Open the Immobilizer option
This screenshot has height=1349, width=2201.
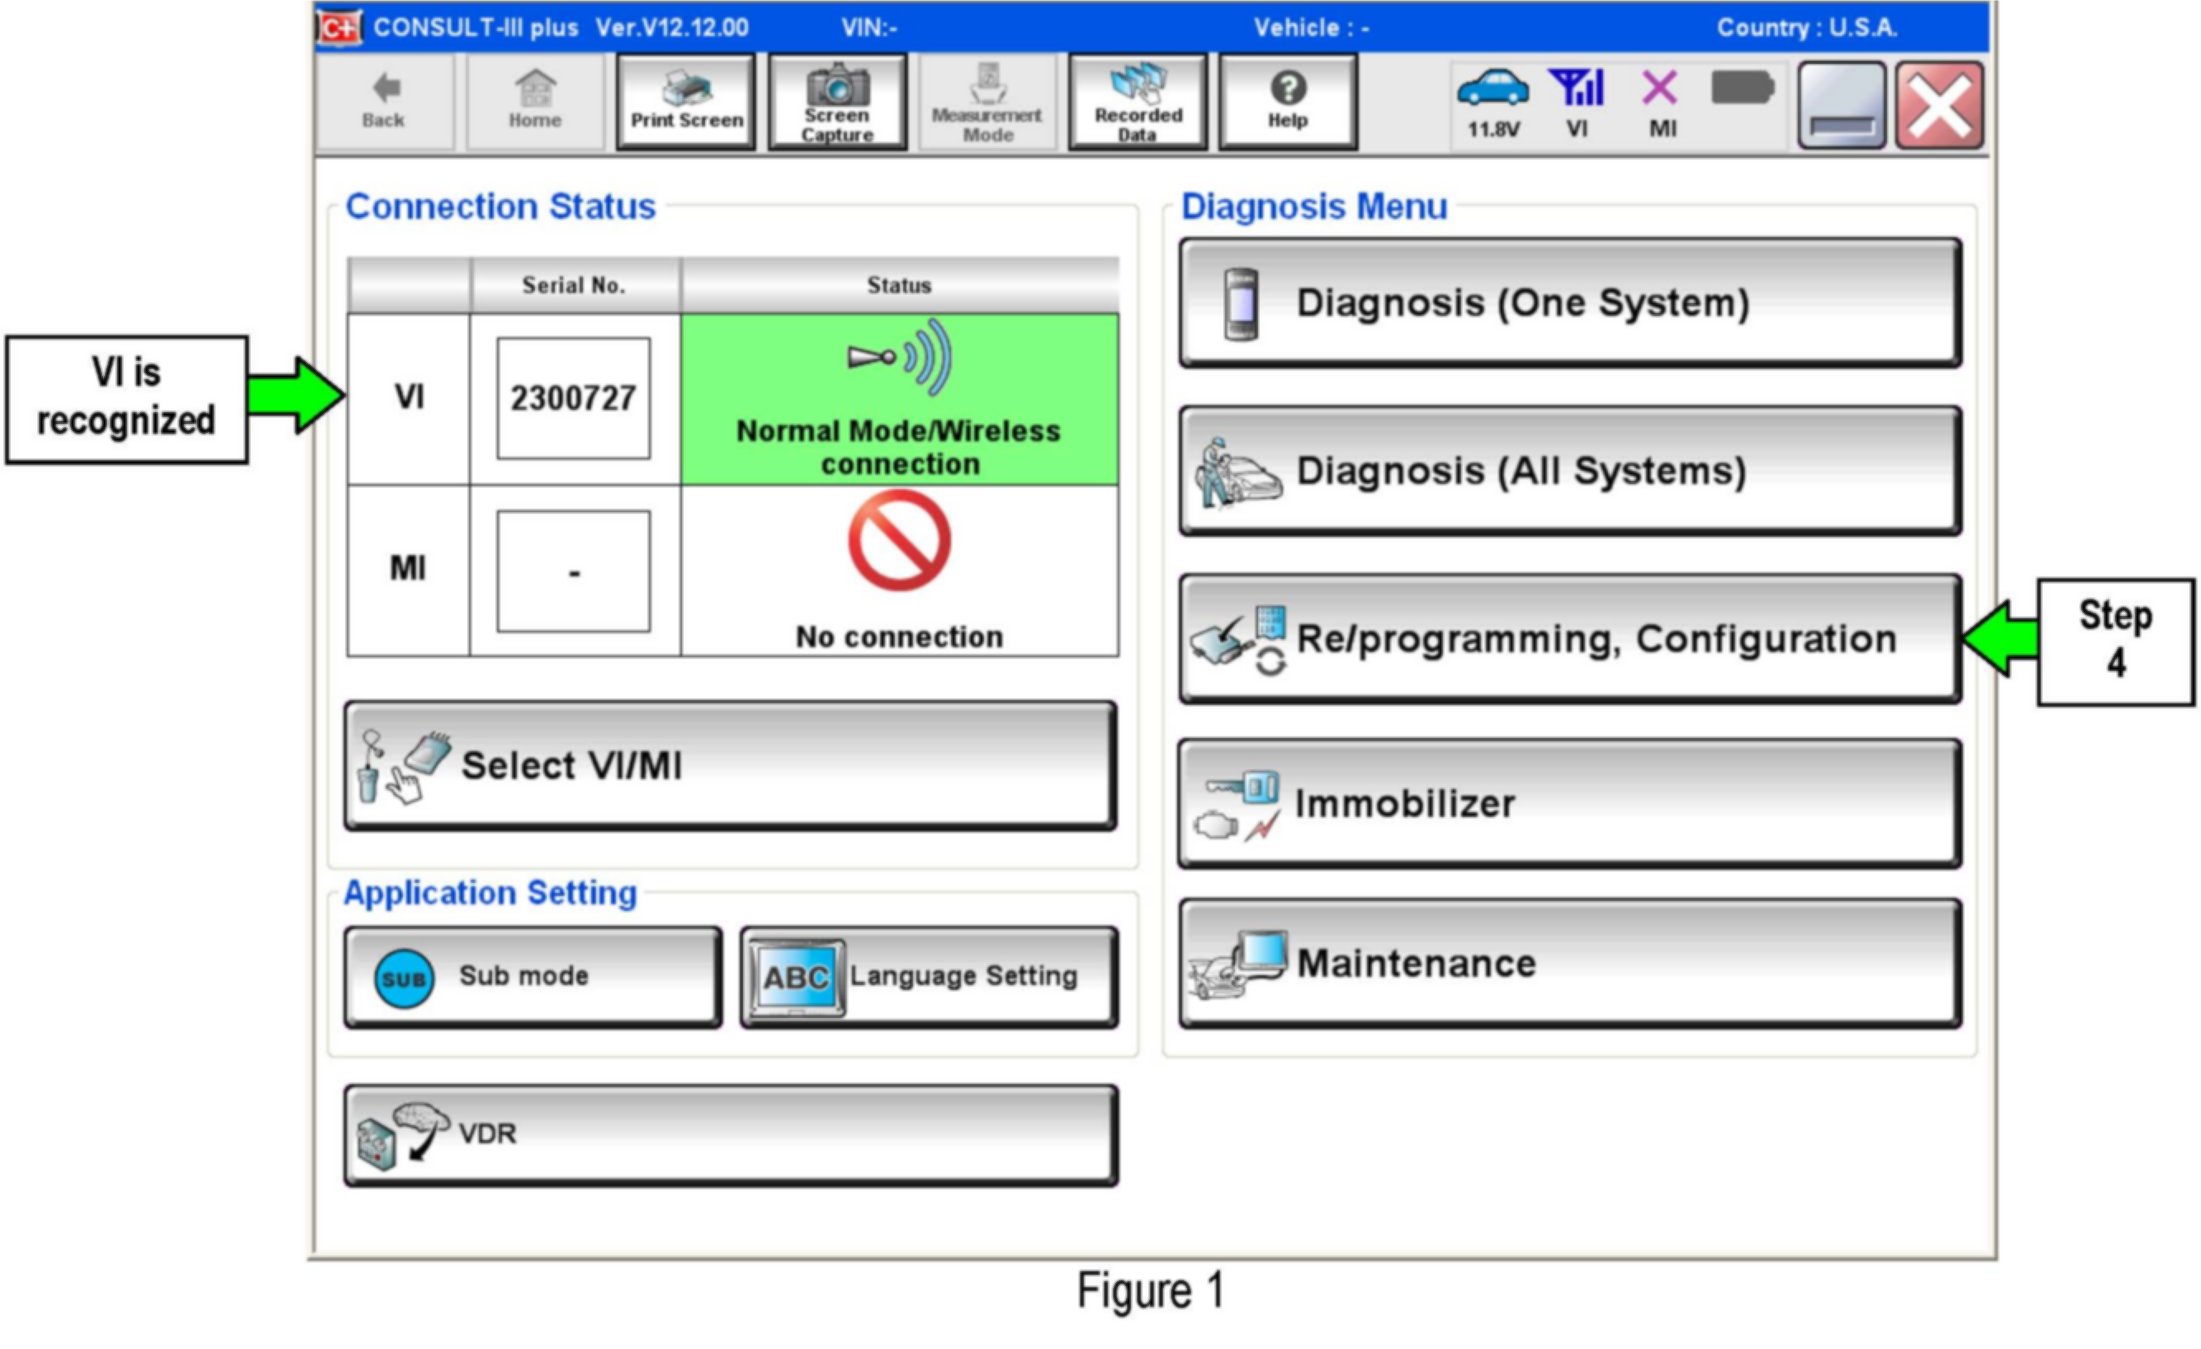tap(1569, 804)
